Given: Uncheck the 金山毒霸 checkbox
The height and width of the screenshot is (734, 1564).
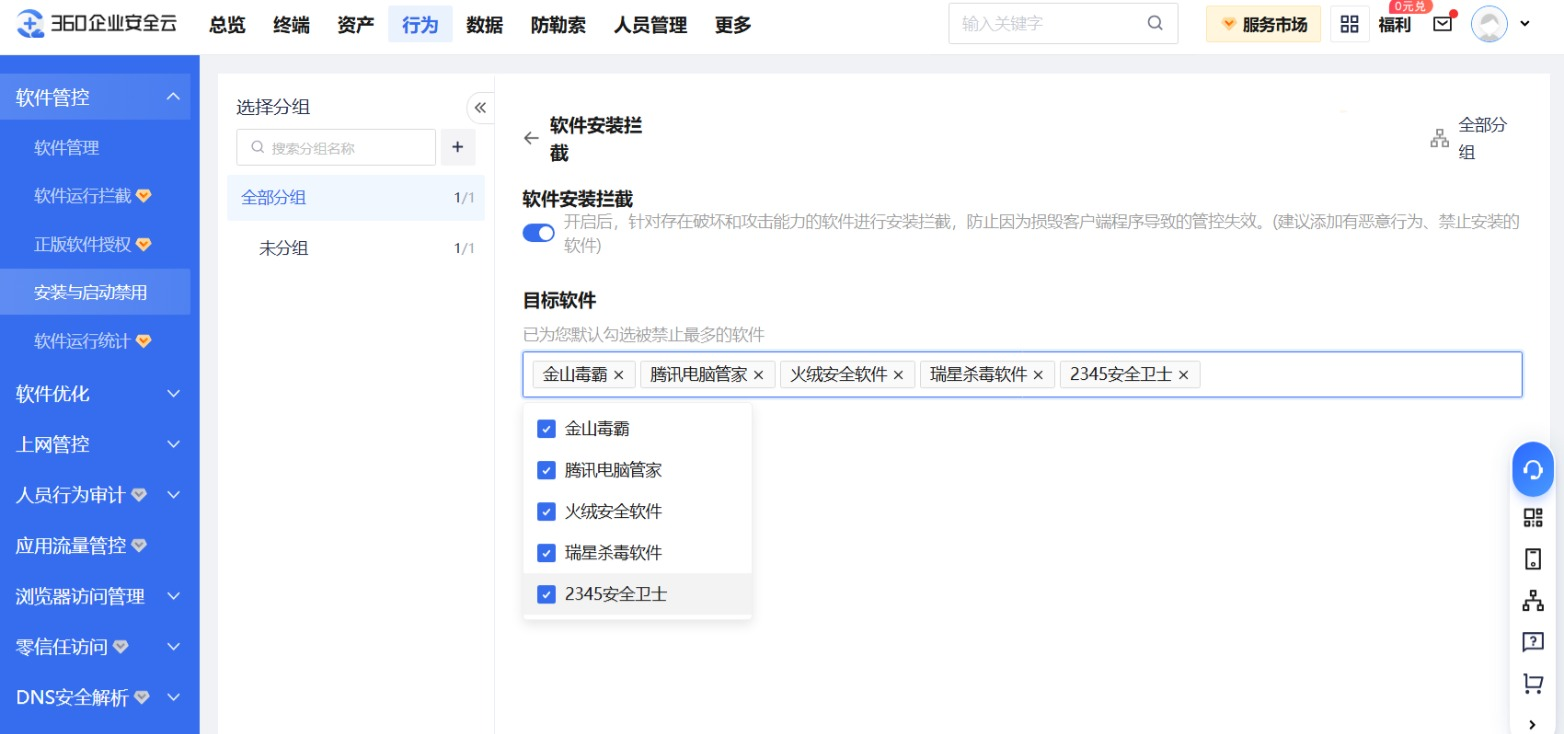Looking at the screenshot, I should [546, 429].
